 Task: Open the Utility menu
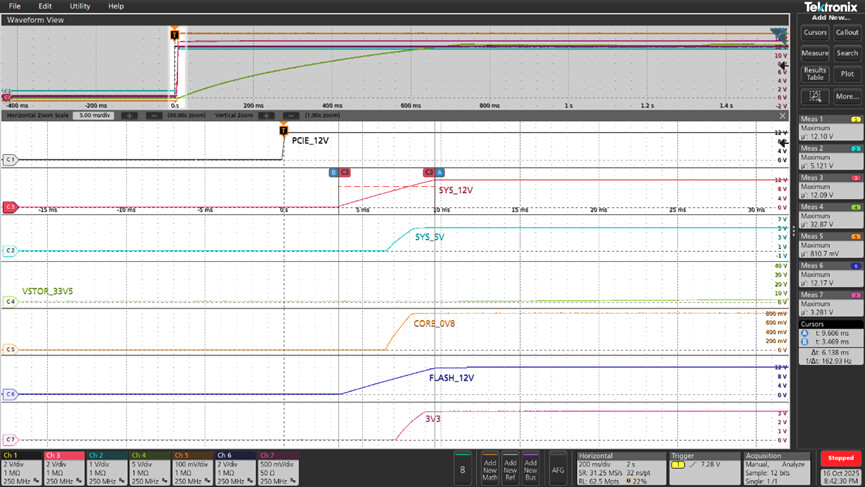point(79,6)
